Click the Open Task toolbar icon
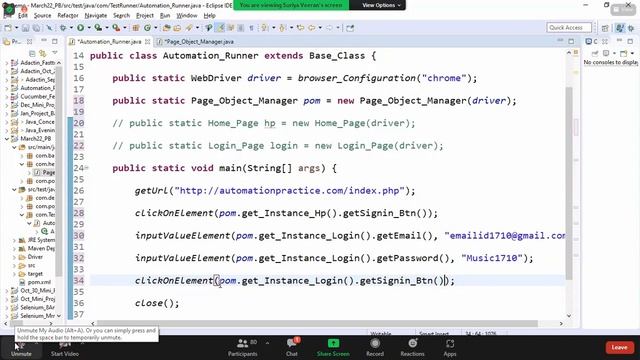The width and height of the screenshot is (640, 360). (x=177, y=28)
